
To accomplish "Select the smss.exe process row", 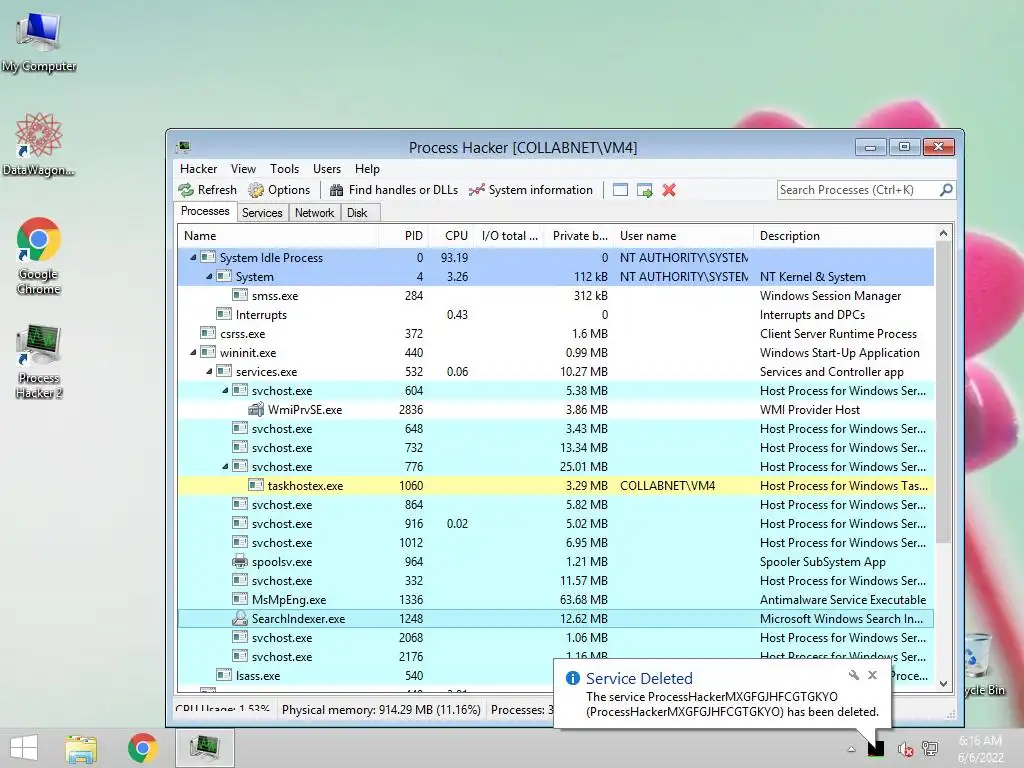I will 555,296.
